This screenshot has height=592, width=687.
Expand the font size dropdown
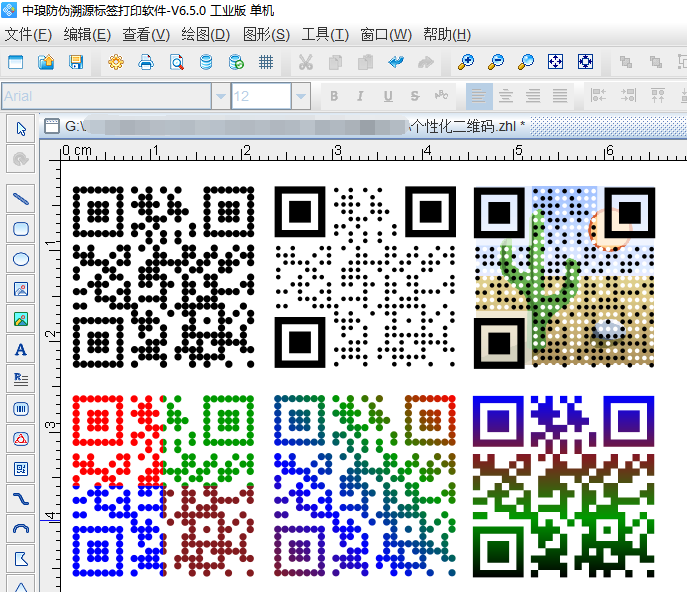click(x=301, y=97)
